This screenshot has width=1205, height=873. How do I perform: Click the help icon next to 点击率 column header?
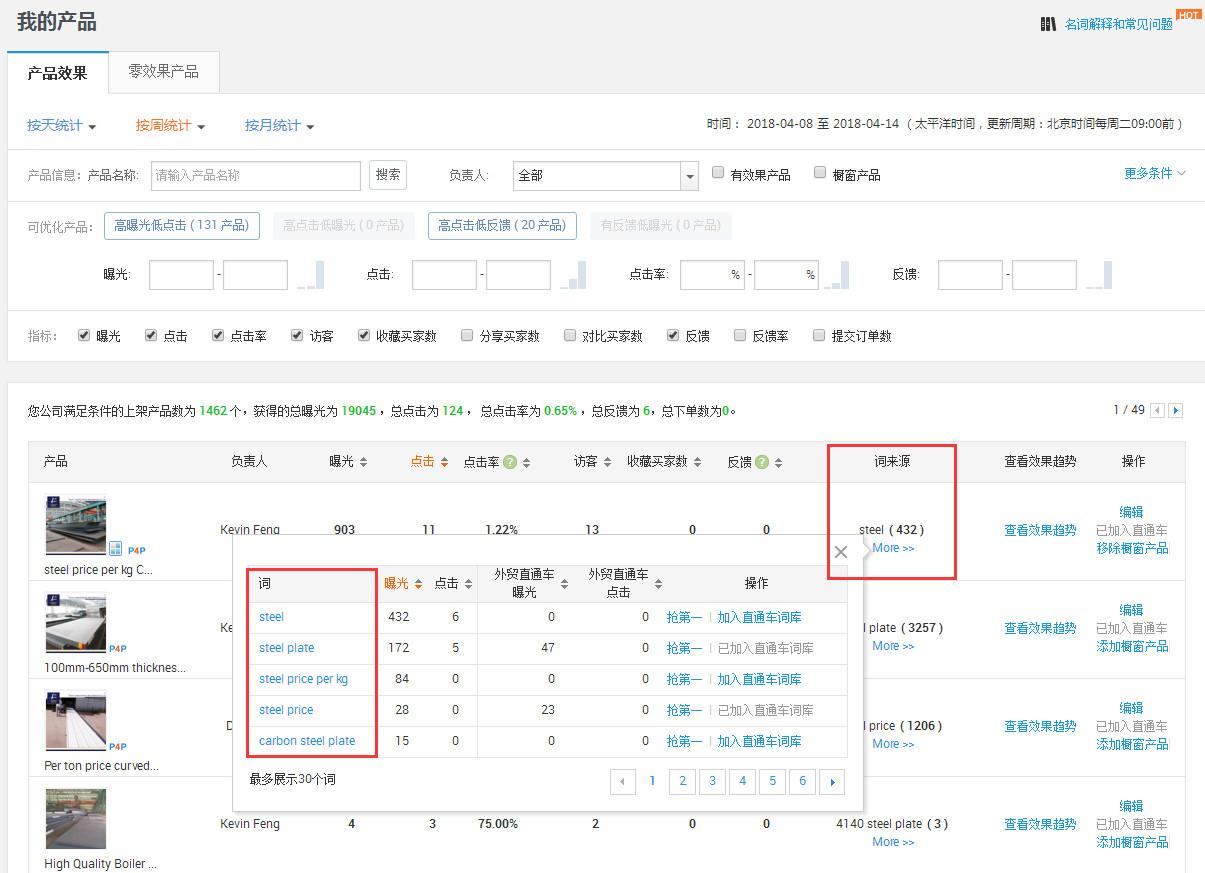pyautogui.click(x=511, y=461)
